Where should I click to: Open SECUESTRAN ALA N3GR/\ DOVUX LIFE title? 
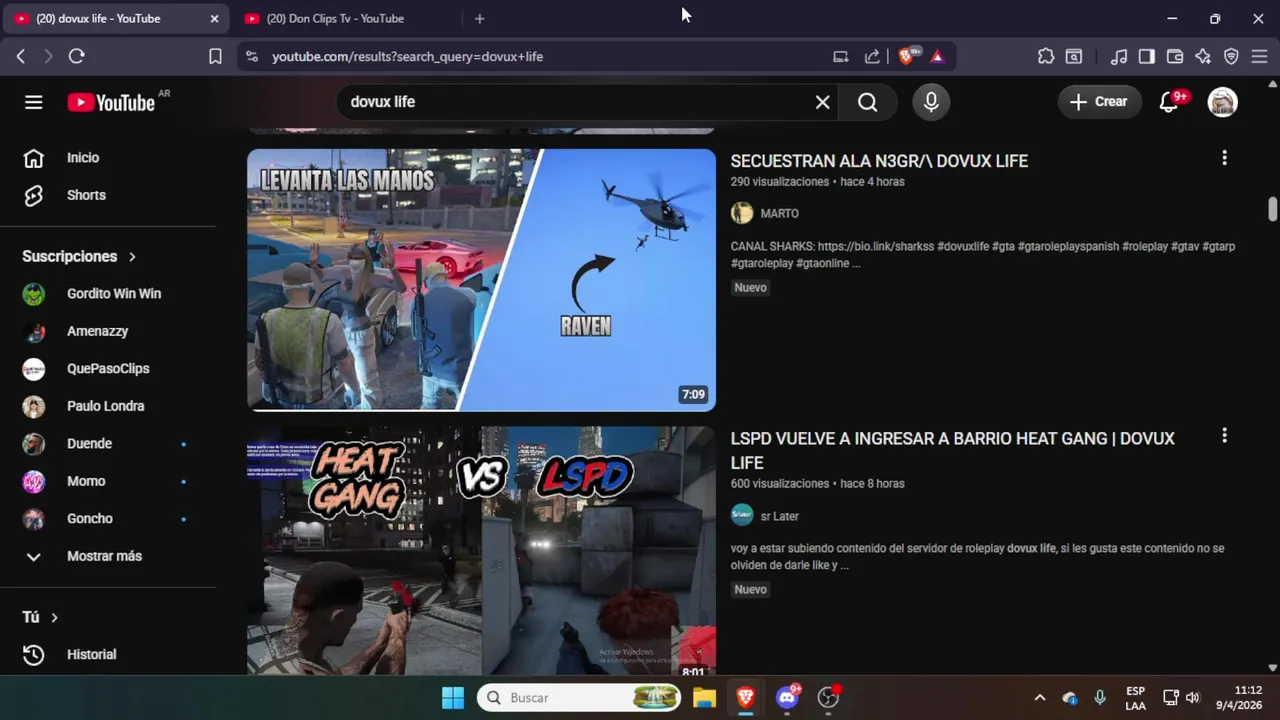tap(879, 161)
